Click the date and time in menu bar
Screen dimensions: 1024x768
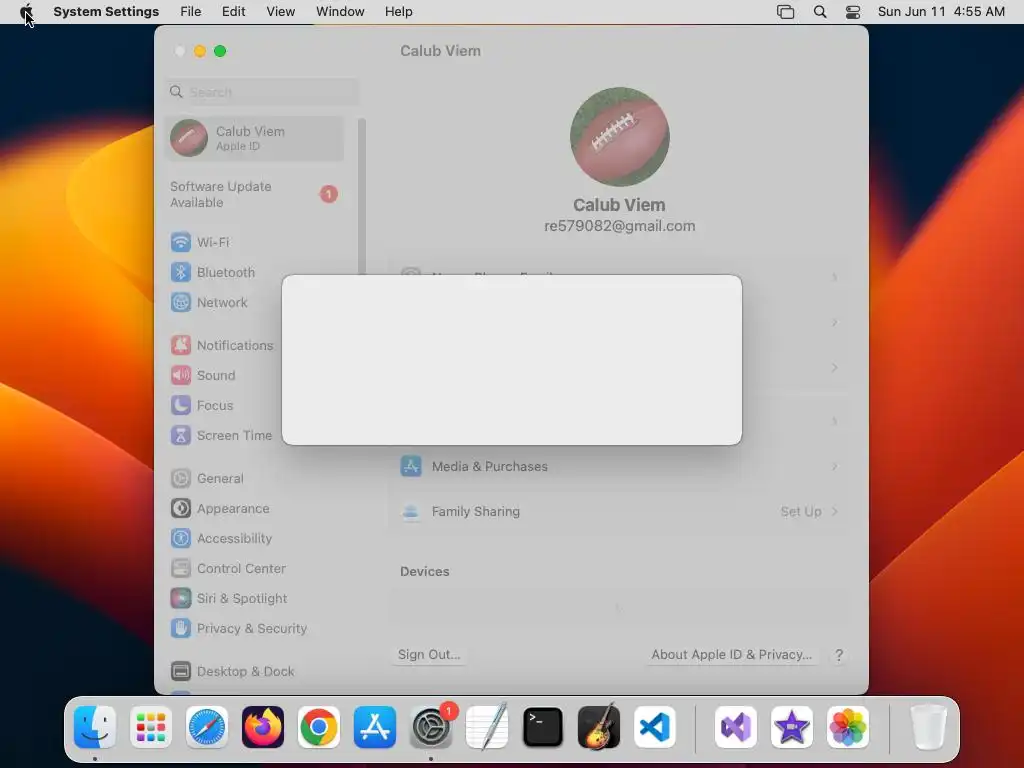coord(941,12)
